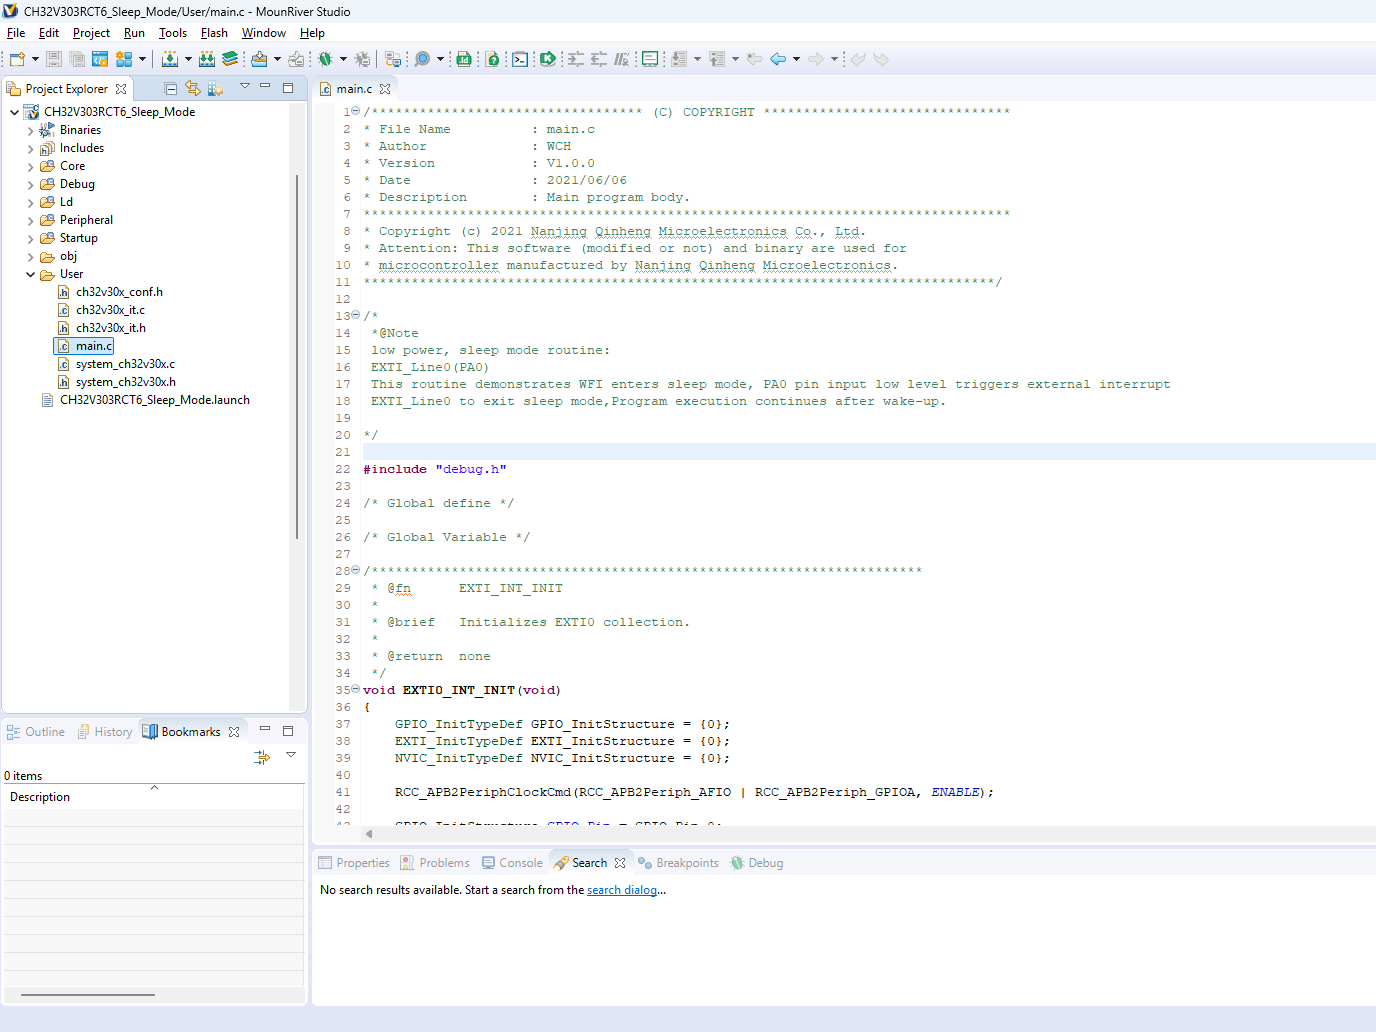Select system_ch32v30x.c in Project Explorer

click(125, 364)
